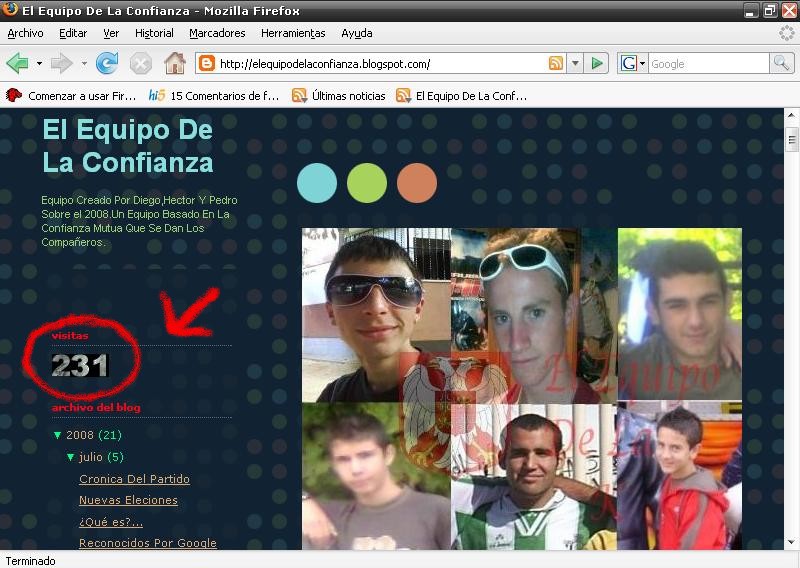Open Comenzar a usar Firefox bookmark

tap(71, 95)
